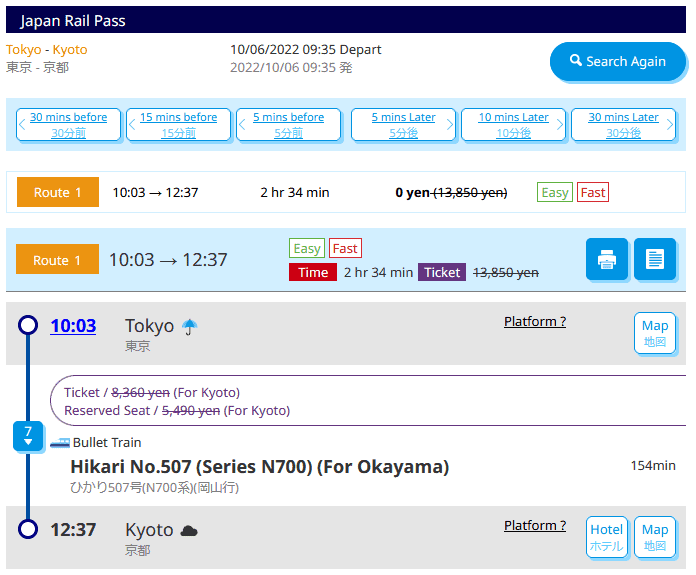Image resolution: width=696 pixels, height=575 pixels.
Task: Click the umbrella weather icon beside Tokyo
Action: pos(190,326)
